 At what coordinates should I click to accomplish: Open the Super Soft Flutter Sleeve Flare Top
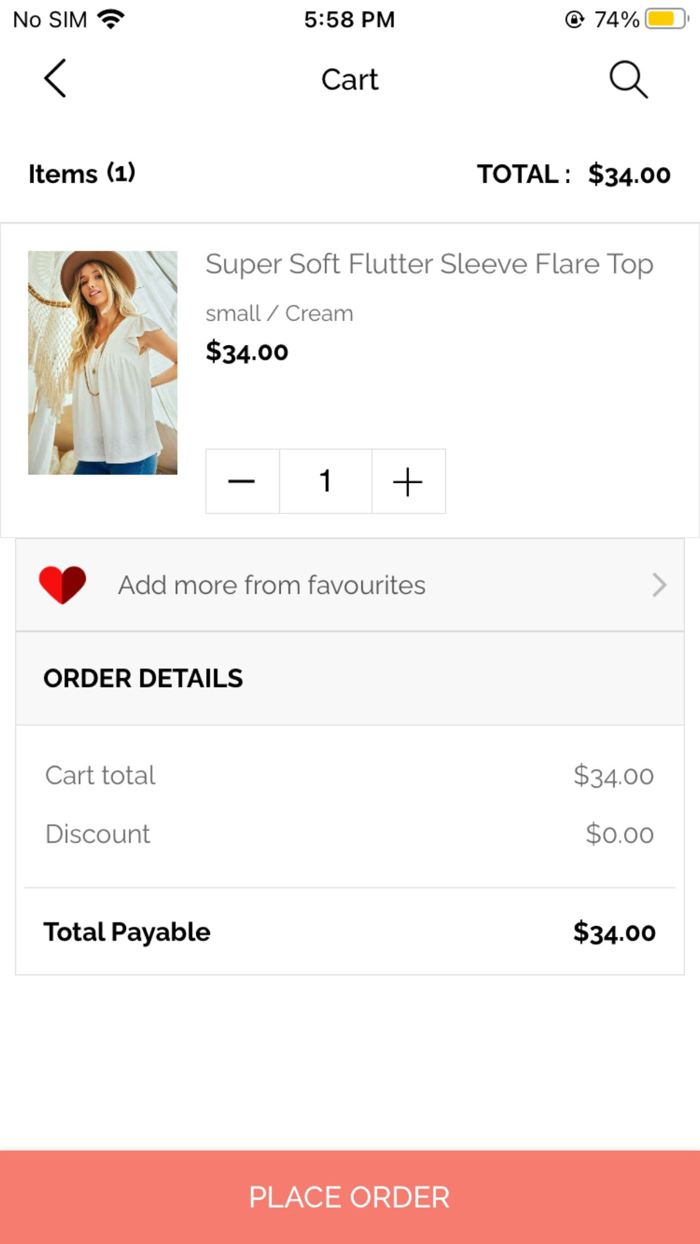coord(430,264)
